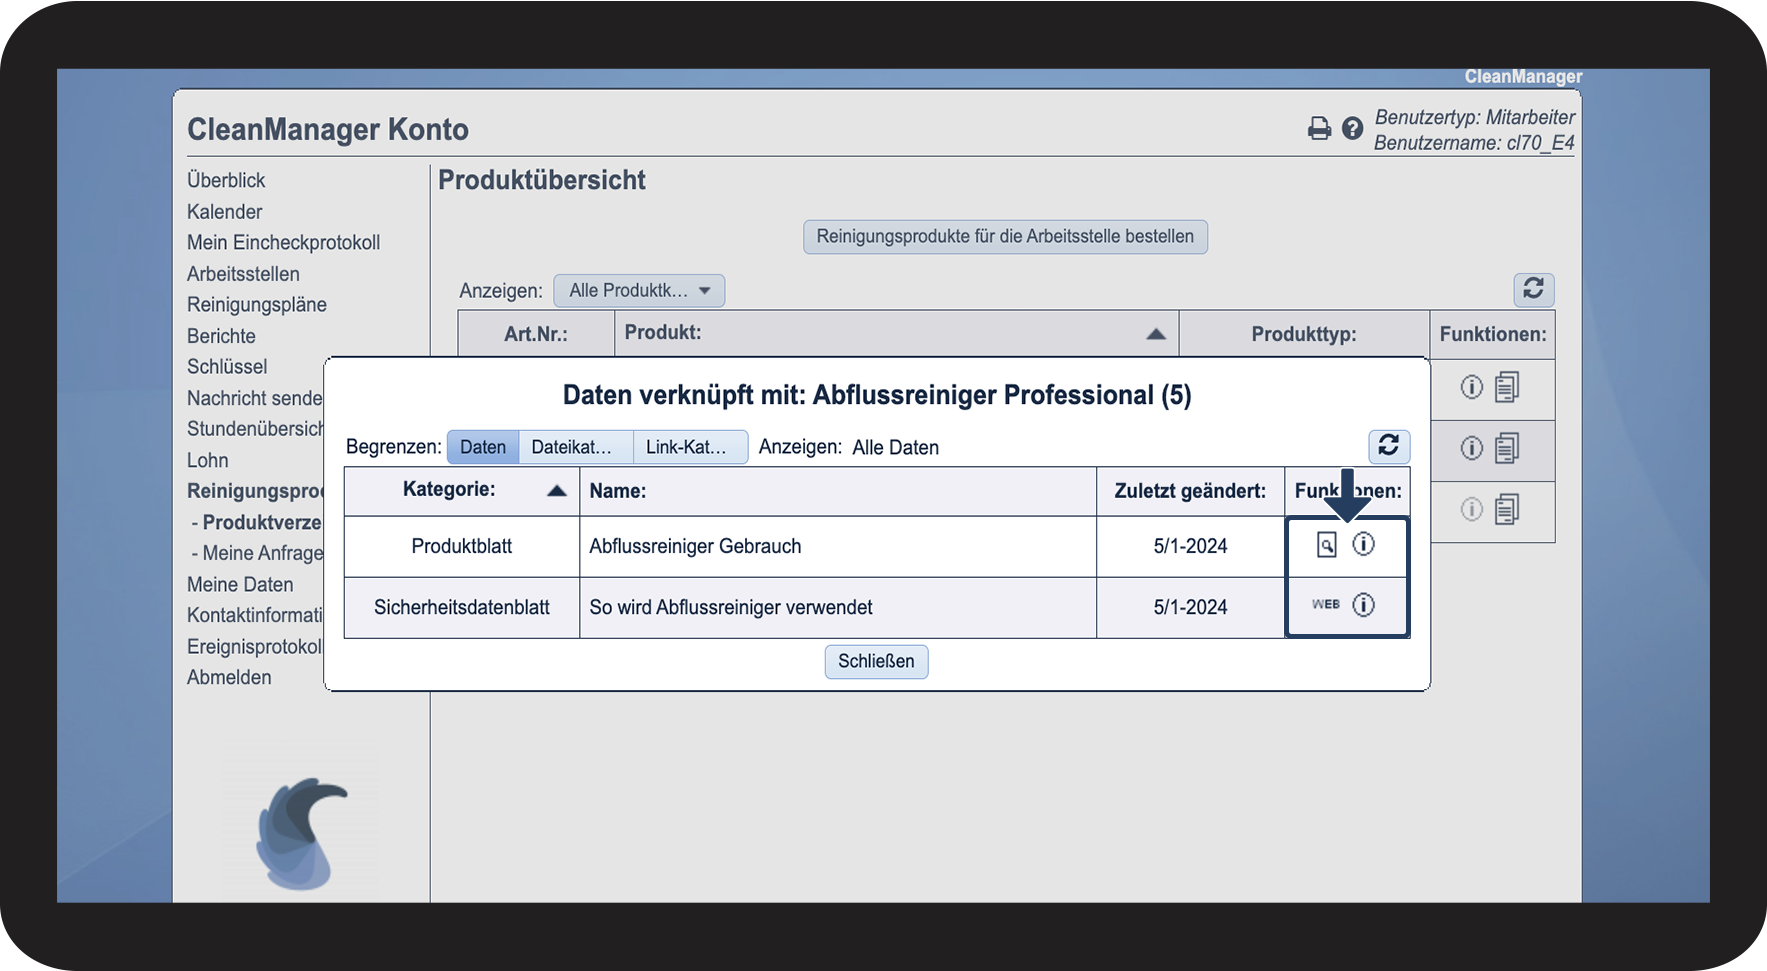The height and width of the screenshot is (971, 1767).
Task: Sort by the Kategorie column arrow
Action: (x=557, y=490)
